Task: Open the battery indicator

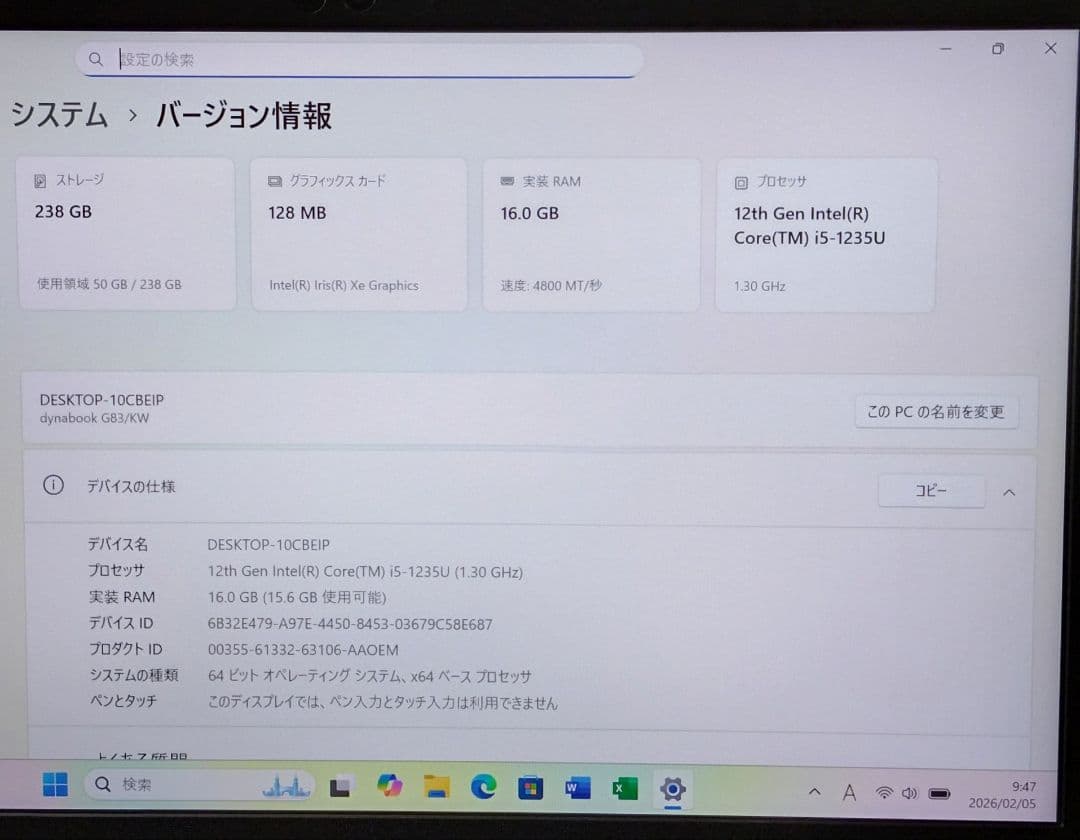Action: tap(939, 792)
